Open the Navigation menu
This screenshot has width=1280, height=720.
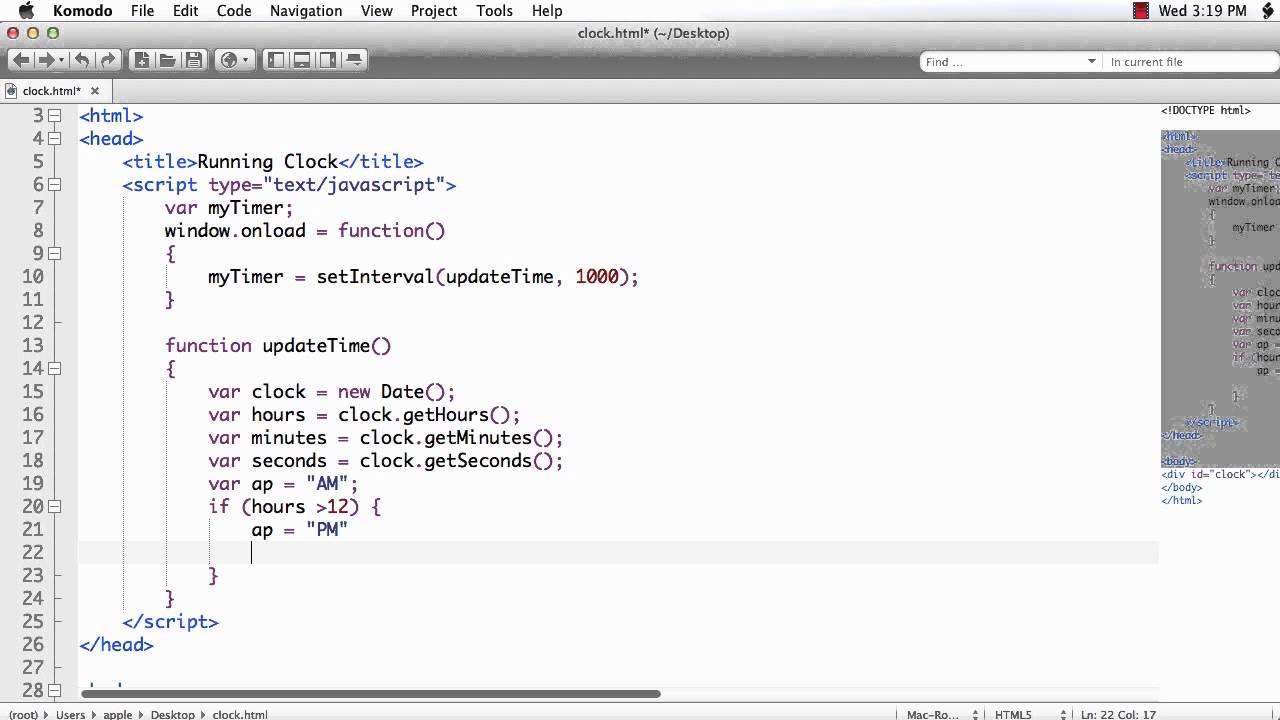coord(306,11)
